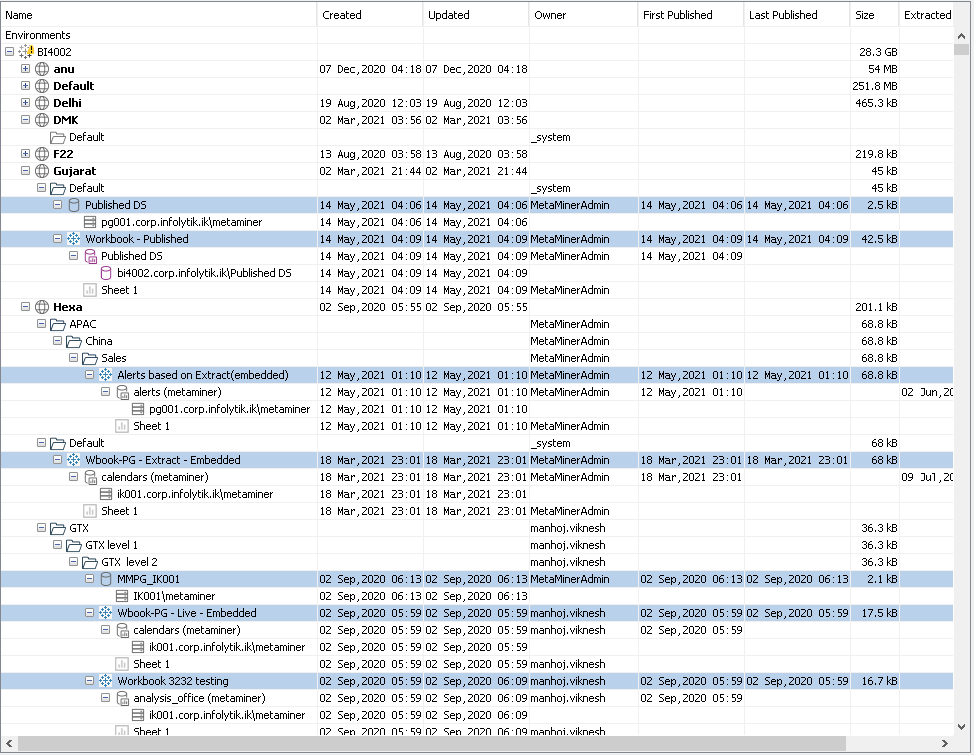The image size is (974, 755).
Task: Collapse the MMPG_IK001 node
Action: (x=90, y=579)
